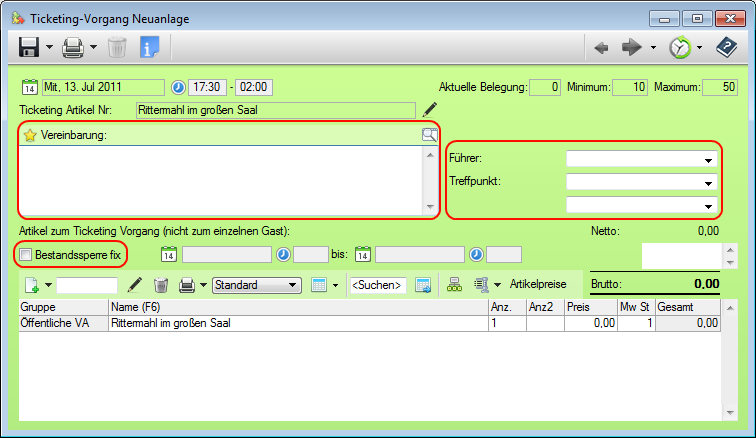756x438 pixels.
Task: Click the Artikelpreise button
Action: tap(539, 285)
